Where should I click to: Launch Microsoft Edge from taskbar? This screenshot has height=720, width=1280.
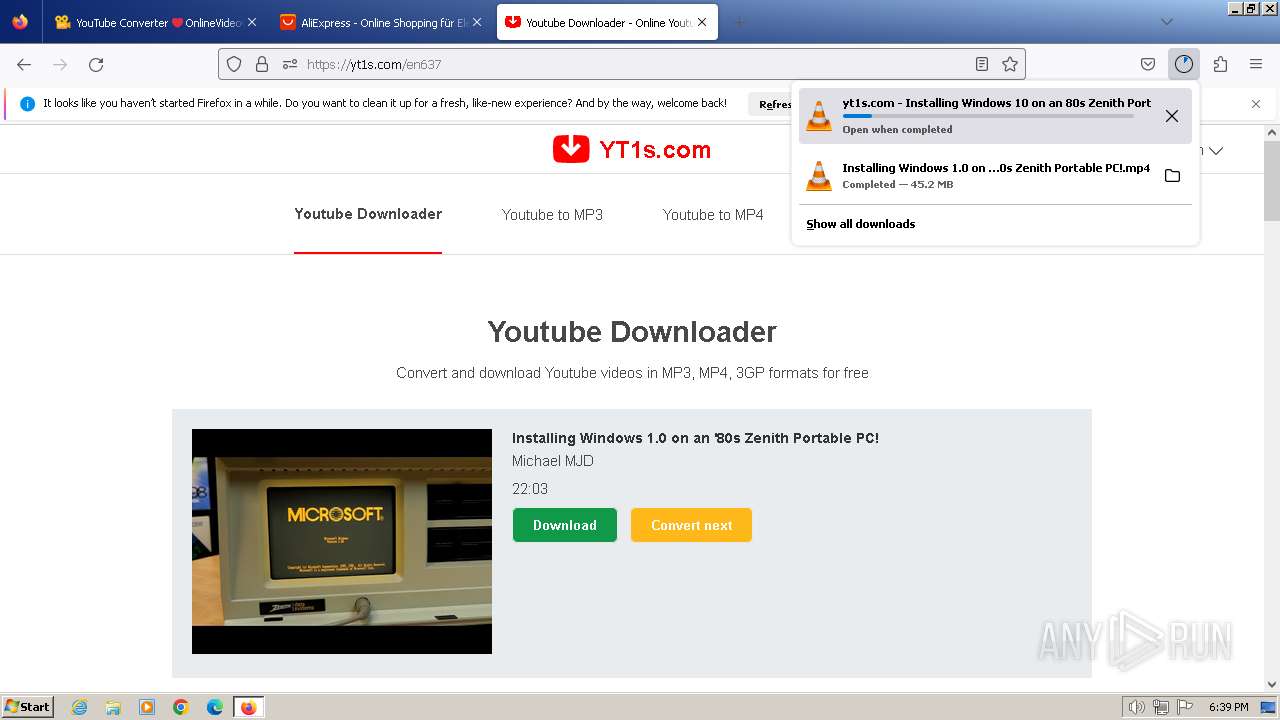pos(215,707)
